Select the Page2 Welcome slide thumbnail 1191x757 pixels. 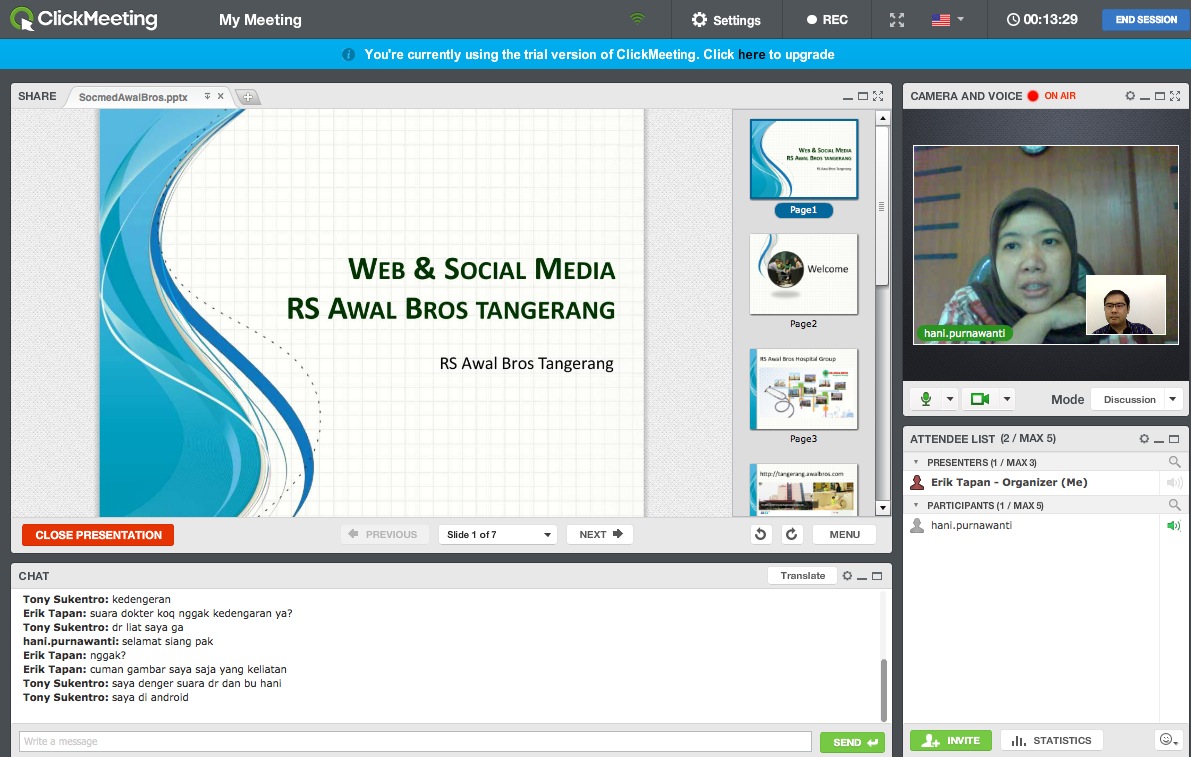[x=803, y=273]
